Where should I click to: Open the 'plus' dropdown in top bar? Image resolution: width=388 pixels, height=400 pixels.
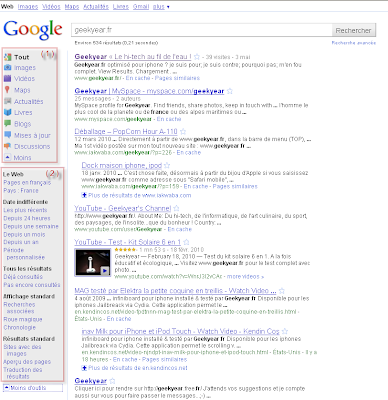click(161, 7)
